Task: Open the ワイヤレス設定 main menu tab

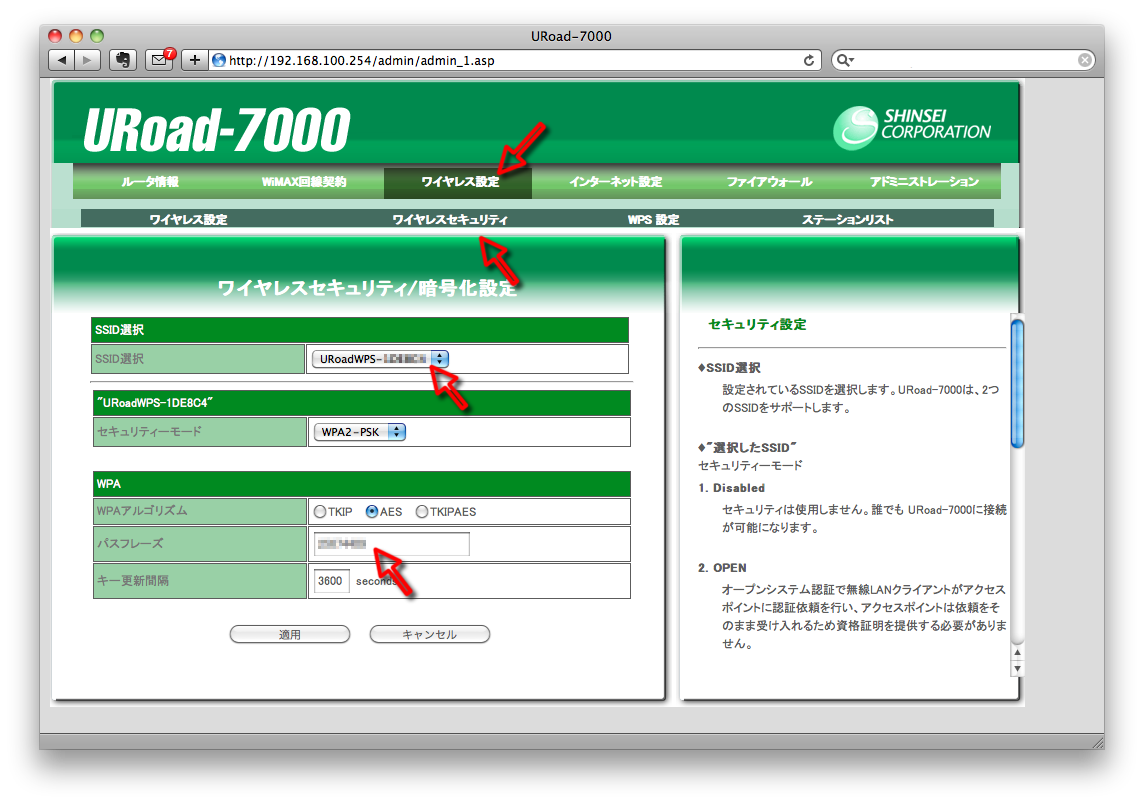Action: point(459,182)
